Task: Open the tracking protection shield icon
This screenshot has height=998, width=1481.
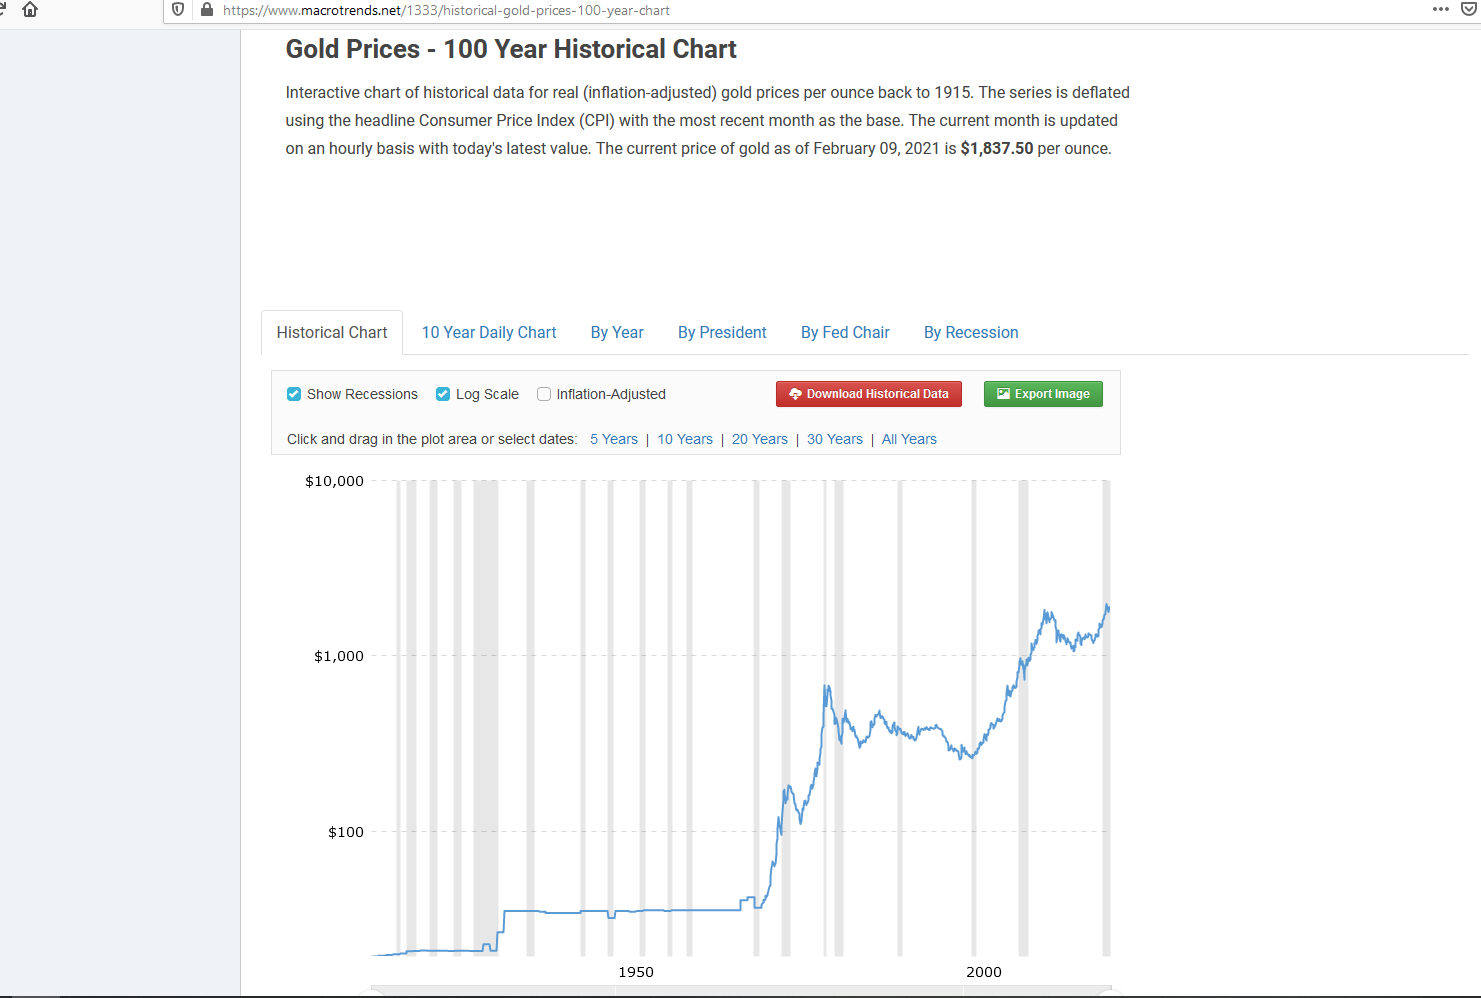Action: point(178,10)
